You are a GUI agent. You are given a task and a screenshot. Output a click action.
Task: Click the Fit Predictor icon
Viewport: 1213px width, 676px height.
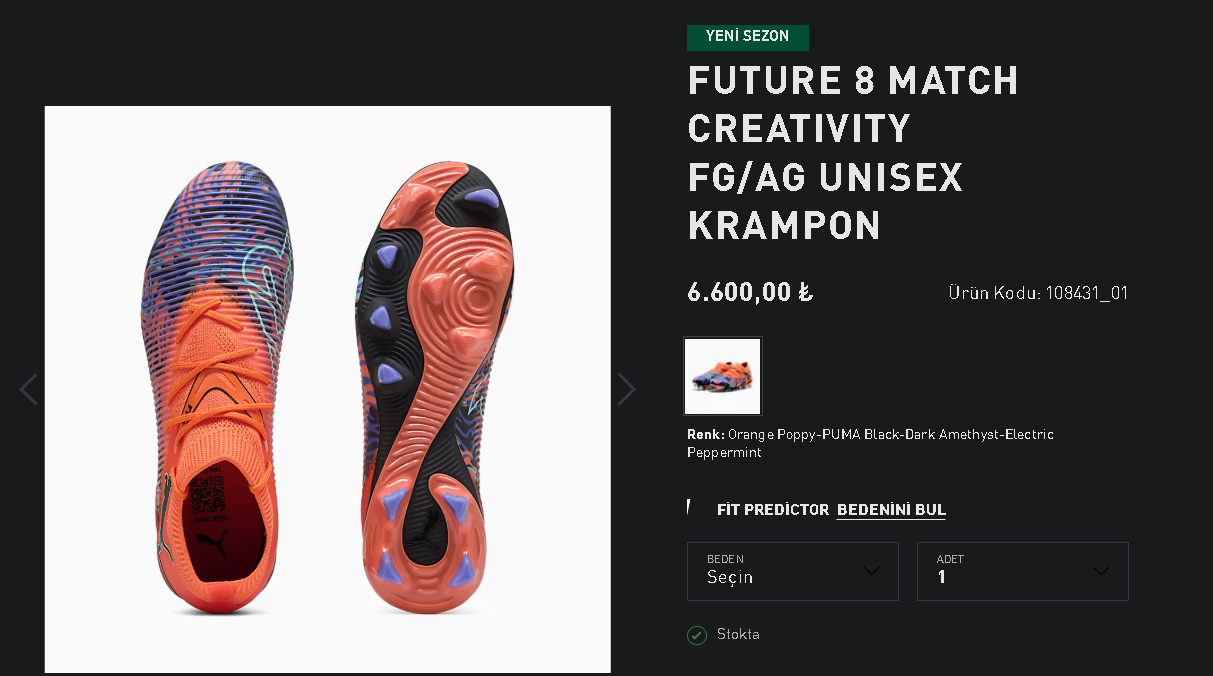click(x=689, y=508)
